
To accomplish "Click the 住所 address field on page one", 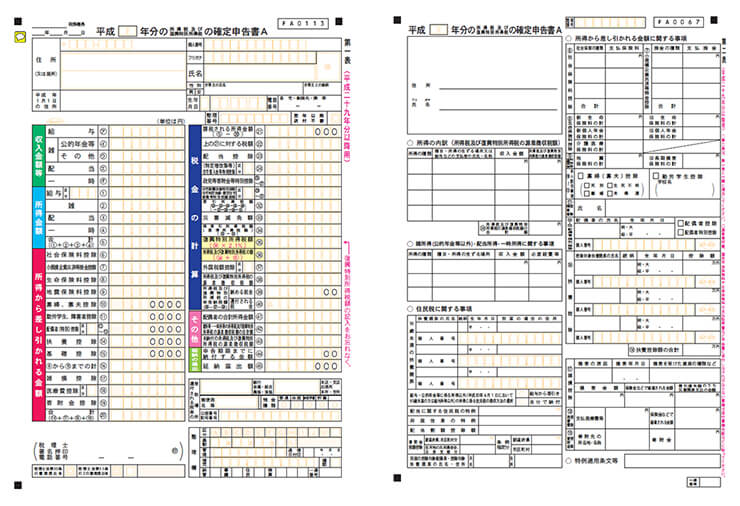I will [123, 70].
